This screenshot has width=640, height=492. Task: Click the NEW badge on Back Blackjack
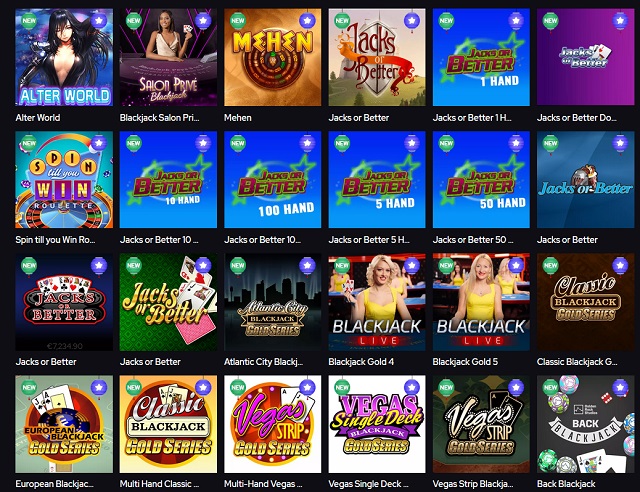[550, 387]
